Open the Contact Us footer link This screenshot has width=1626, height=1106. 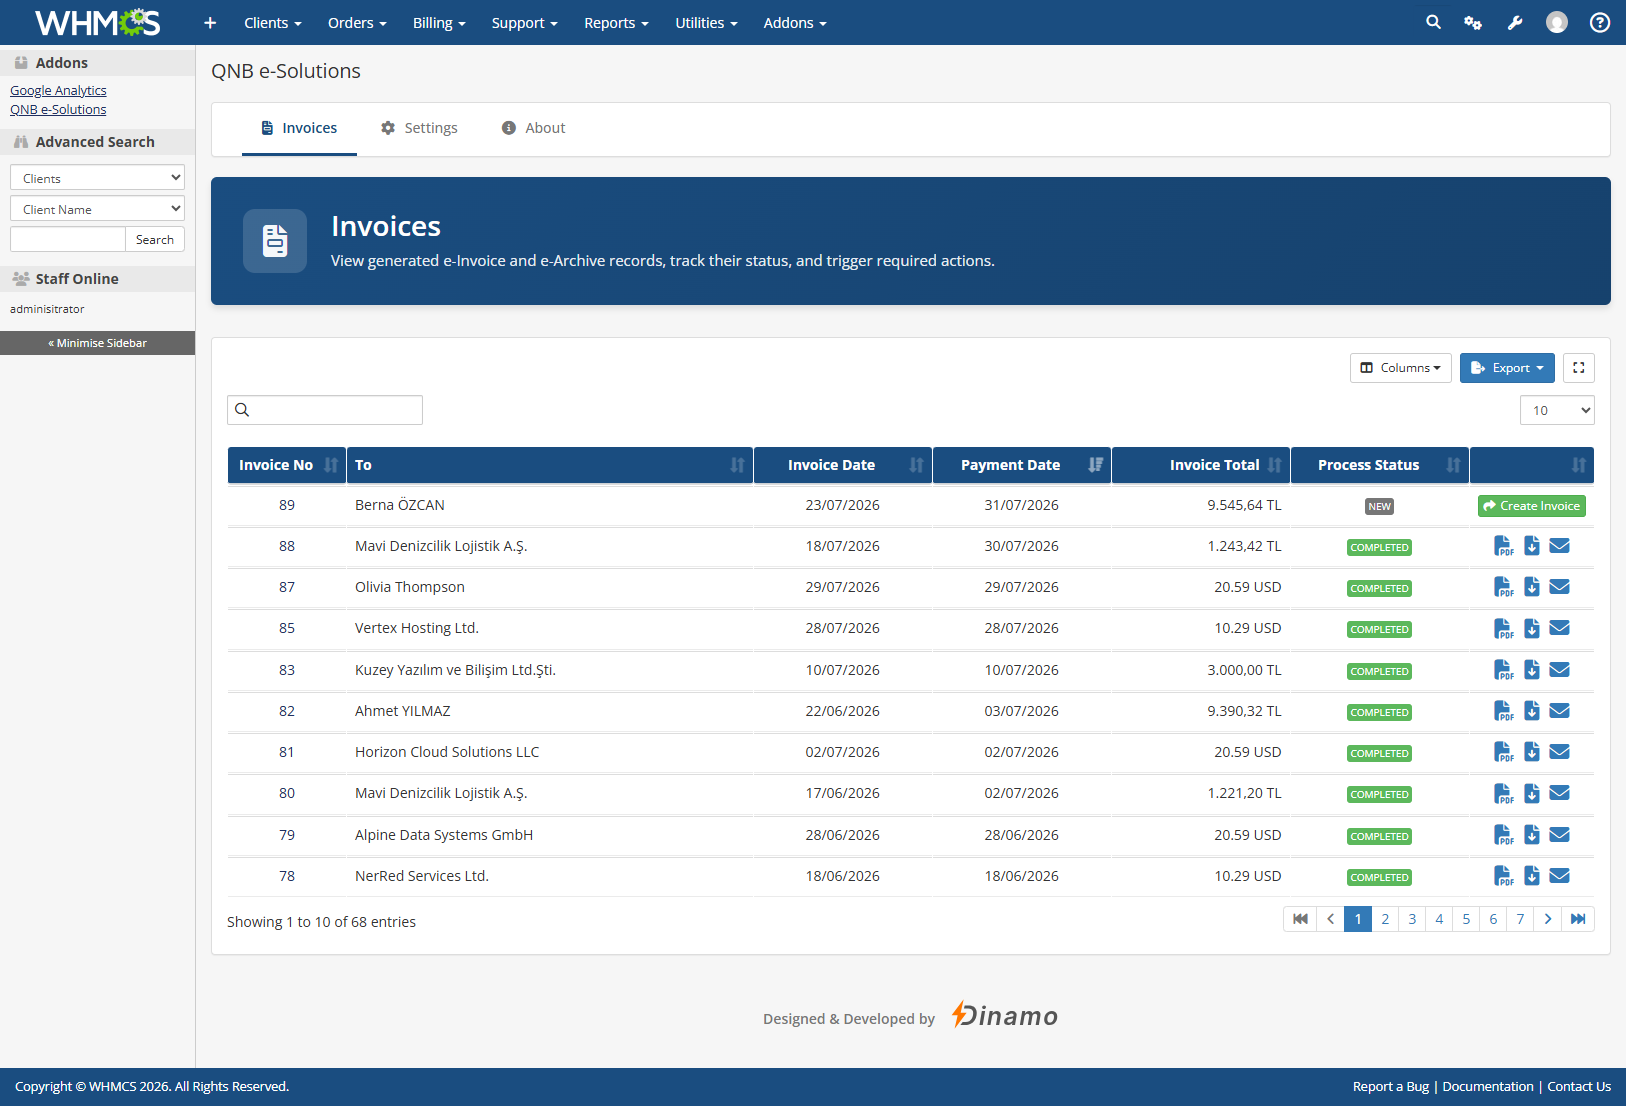[x=1579, y=1086]
